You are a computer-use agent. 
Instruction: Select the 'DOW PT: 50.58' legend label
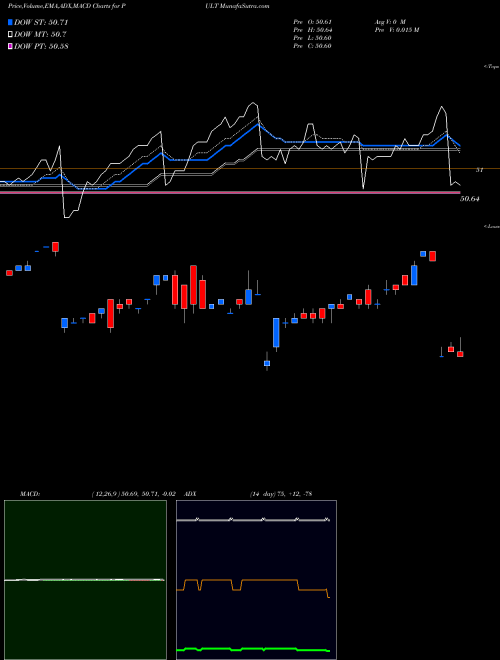coord(41,46)
